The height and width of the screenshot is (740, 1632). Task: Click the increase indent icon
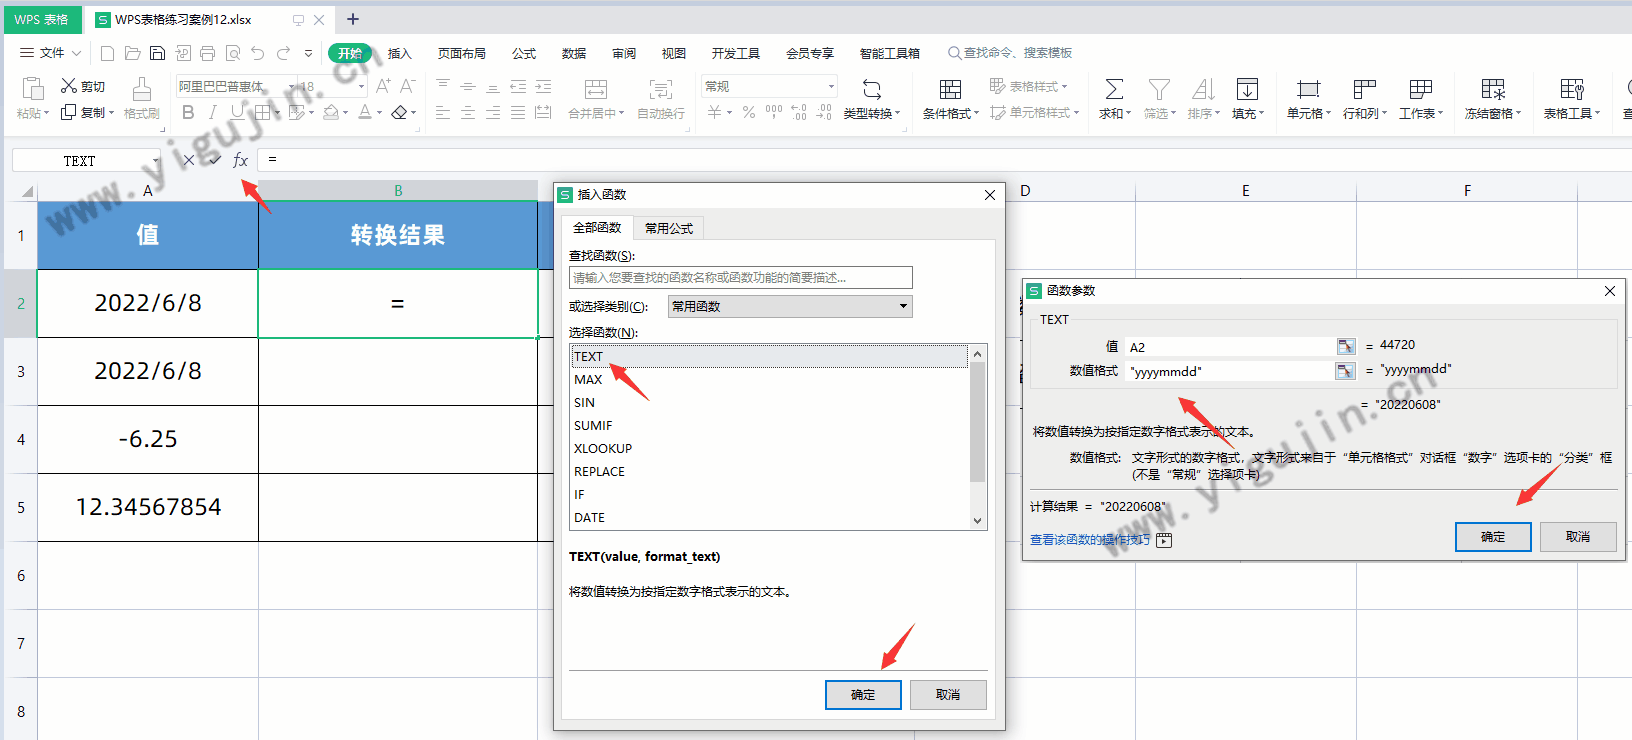coord(543,87)
